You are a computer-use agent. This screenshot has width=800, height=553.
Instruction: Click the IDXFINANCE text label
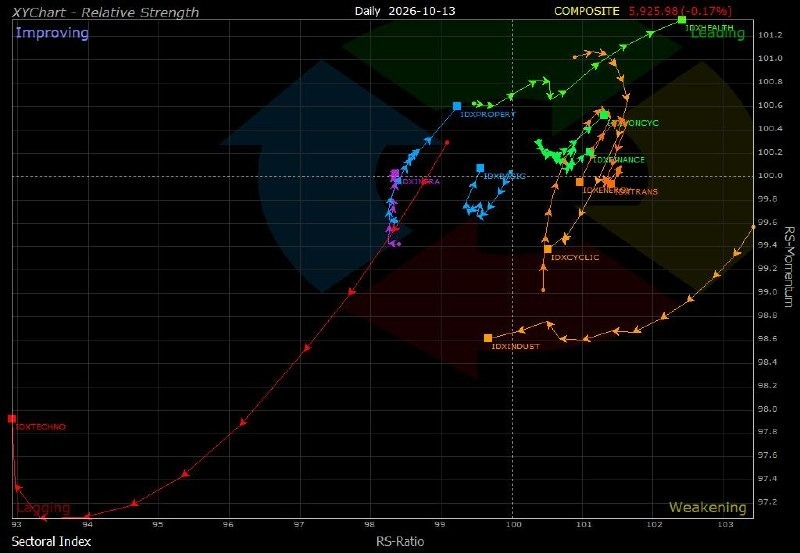tap(619, 160)
